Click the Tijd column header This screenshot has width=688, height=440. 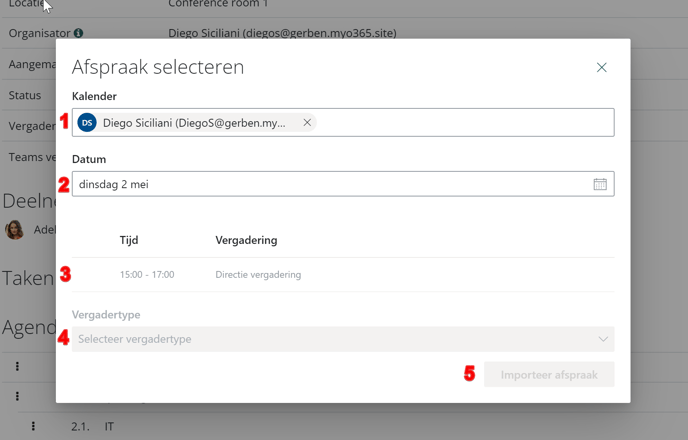(129, 240)
